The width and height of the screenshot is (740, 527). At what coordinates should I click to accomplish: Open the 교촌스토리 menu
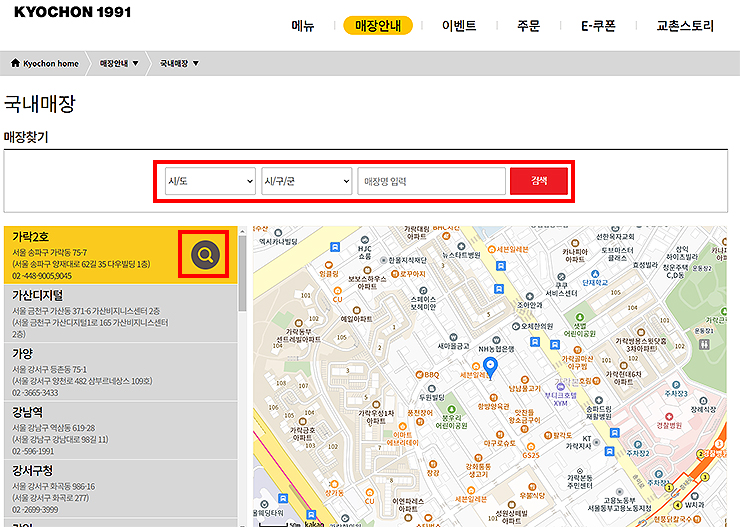coord(685,25)
